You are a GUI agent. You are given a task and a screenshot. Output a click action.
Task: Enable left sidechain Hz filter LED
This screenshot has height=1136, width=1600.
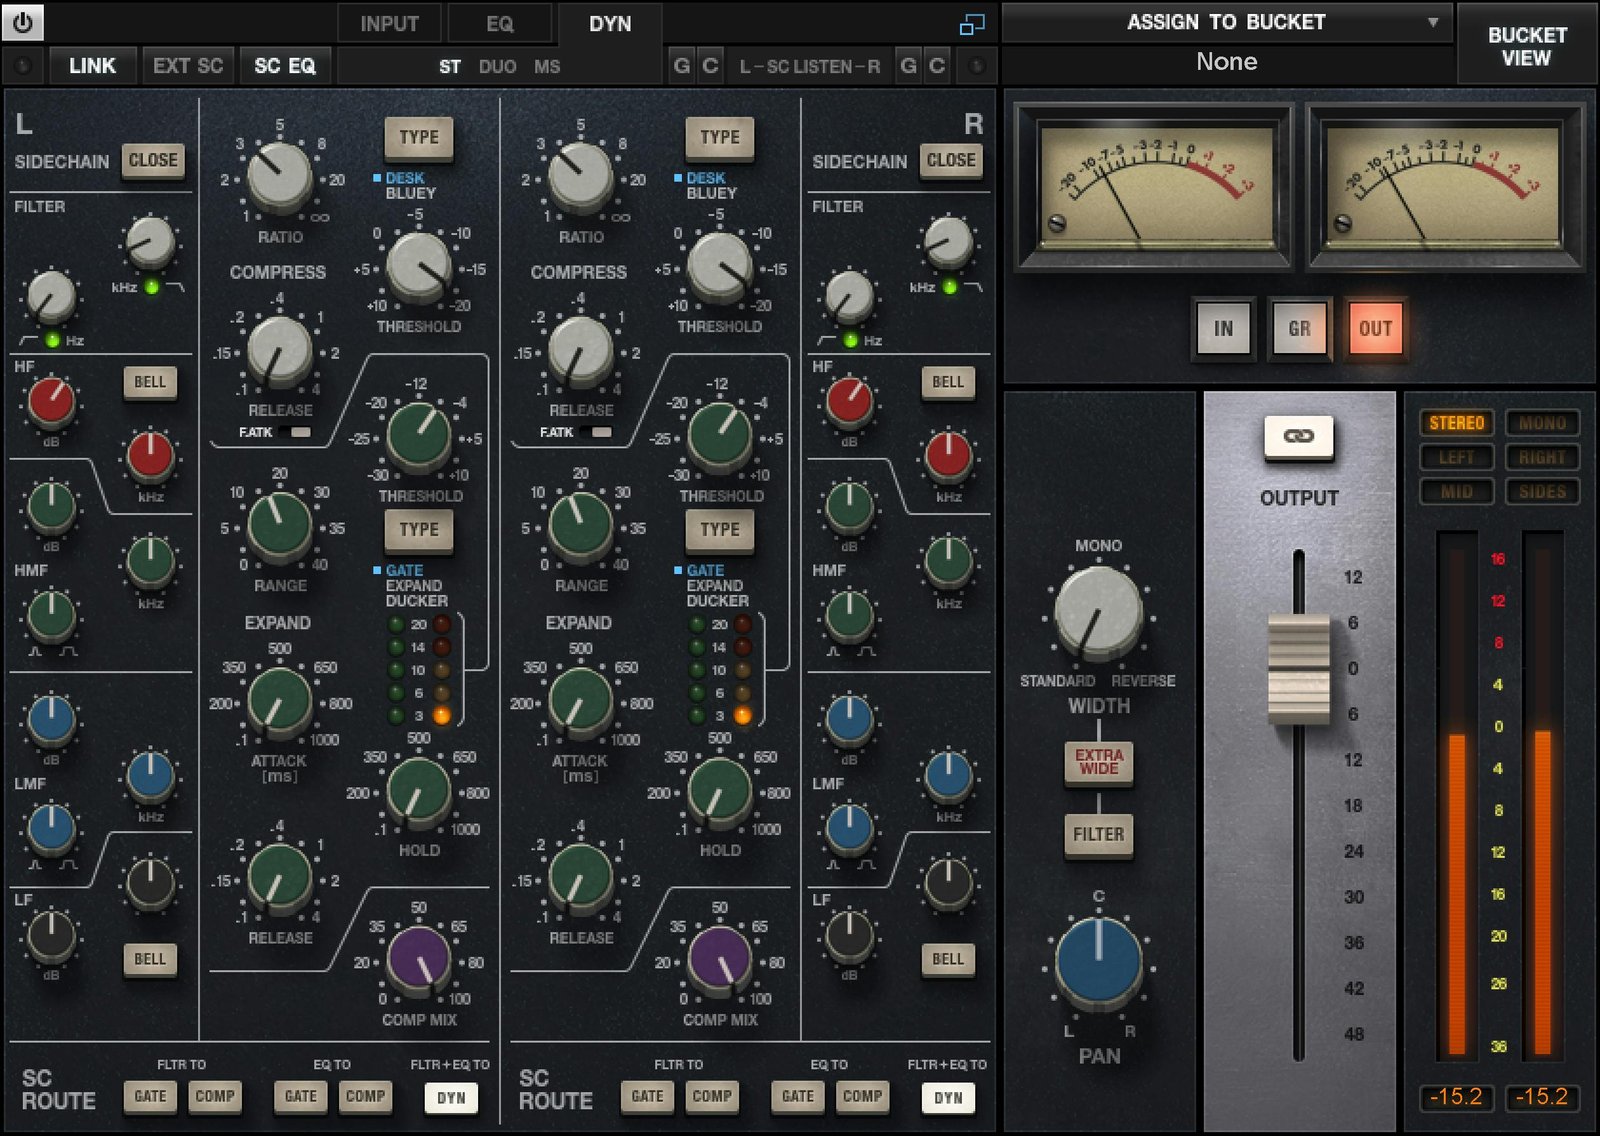[x=52, y=340]
